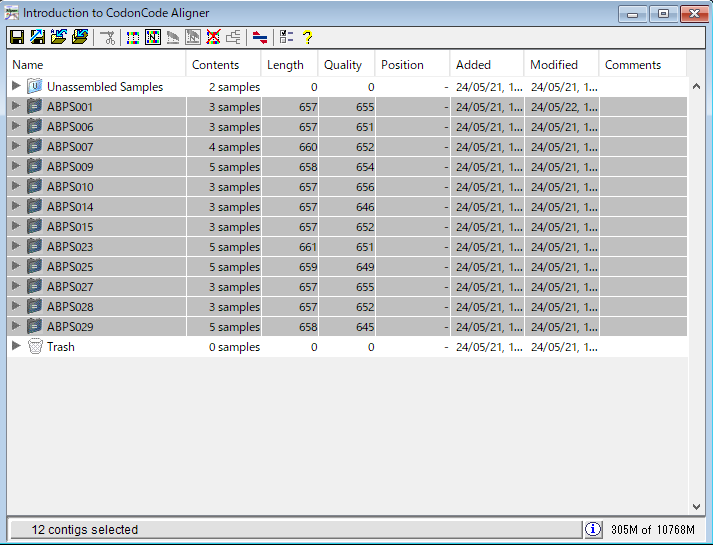Click the ABPS001 contig icon
The height and width of the screenshot is (545, 713).
tap(35, 107)
